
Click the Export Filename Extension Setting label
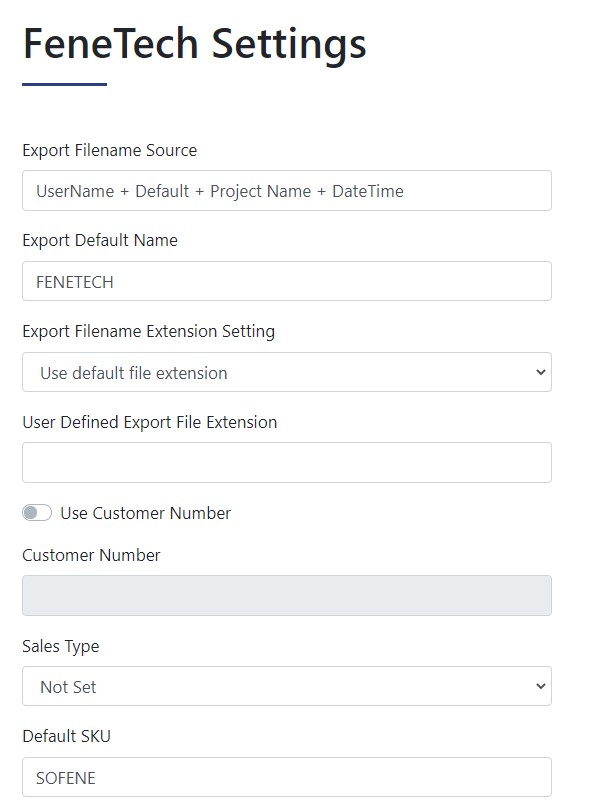(148, 332)
